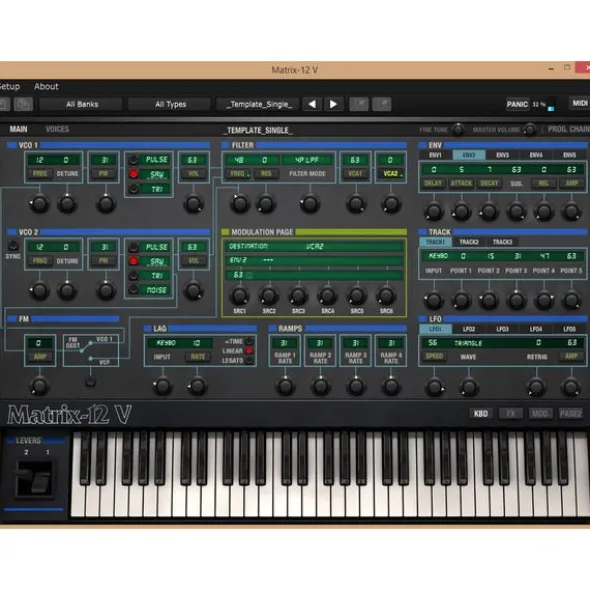Click the VCO 1 FREQ knob

(x=40, y=204)
